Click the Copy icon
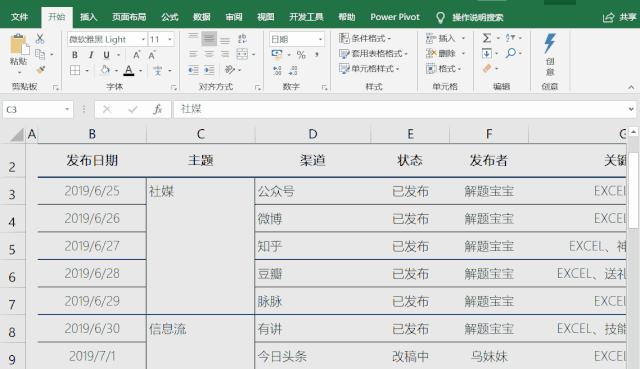Screen dimensions: 640x369 (x=40, y=54)
